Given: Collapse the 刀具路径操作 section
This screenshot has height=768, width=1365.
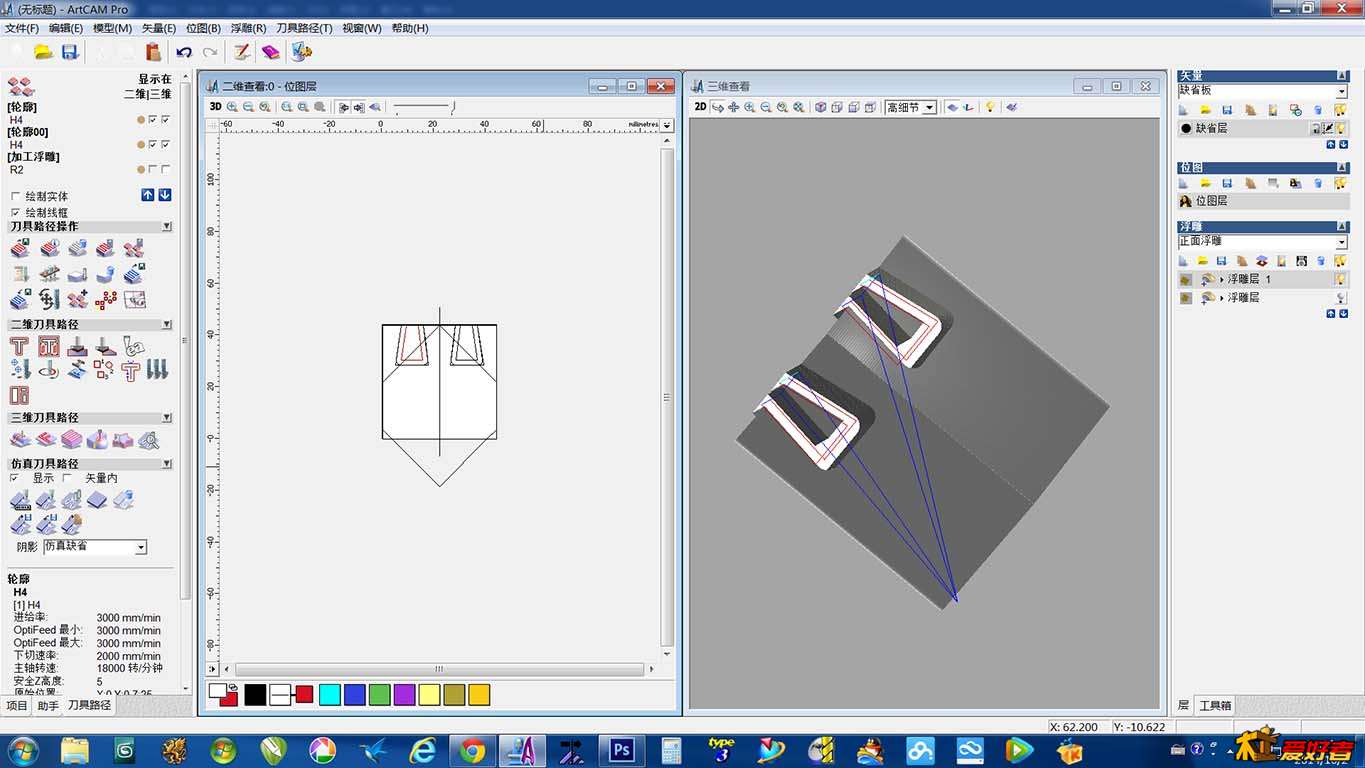Looking at the screenshot, I should (x=166, y=227).
